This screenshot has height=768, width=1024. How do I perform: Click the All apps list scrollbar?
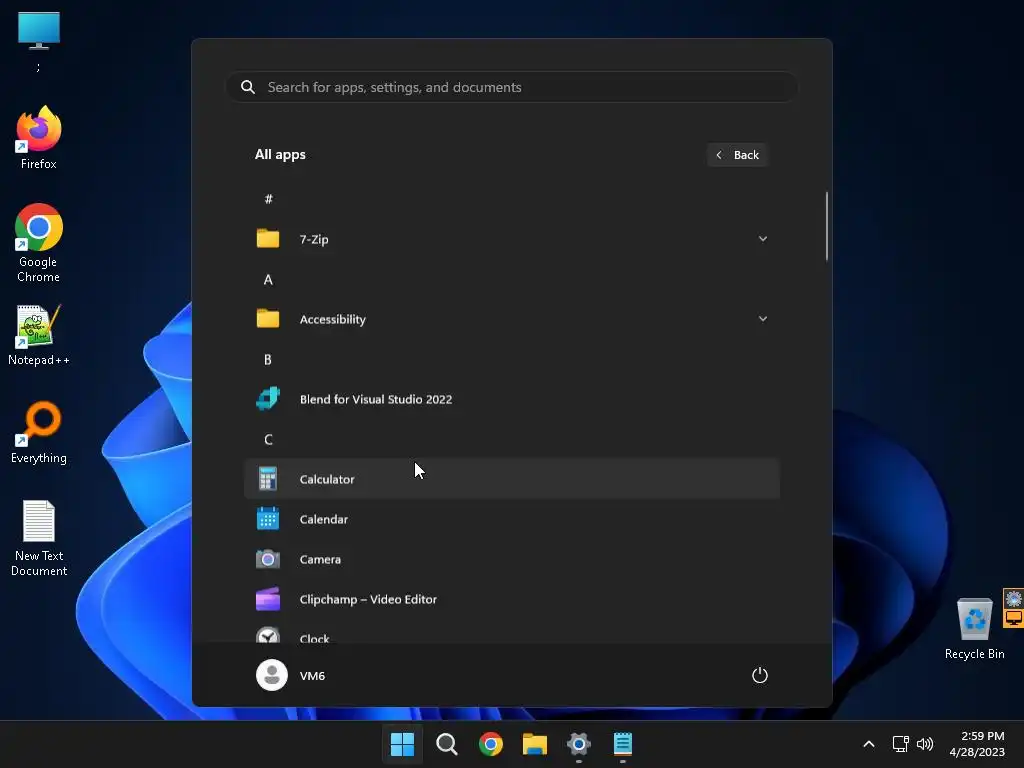point(827,226)
